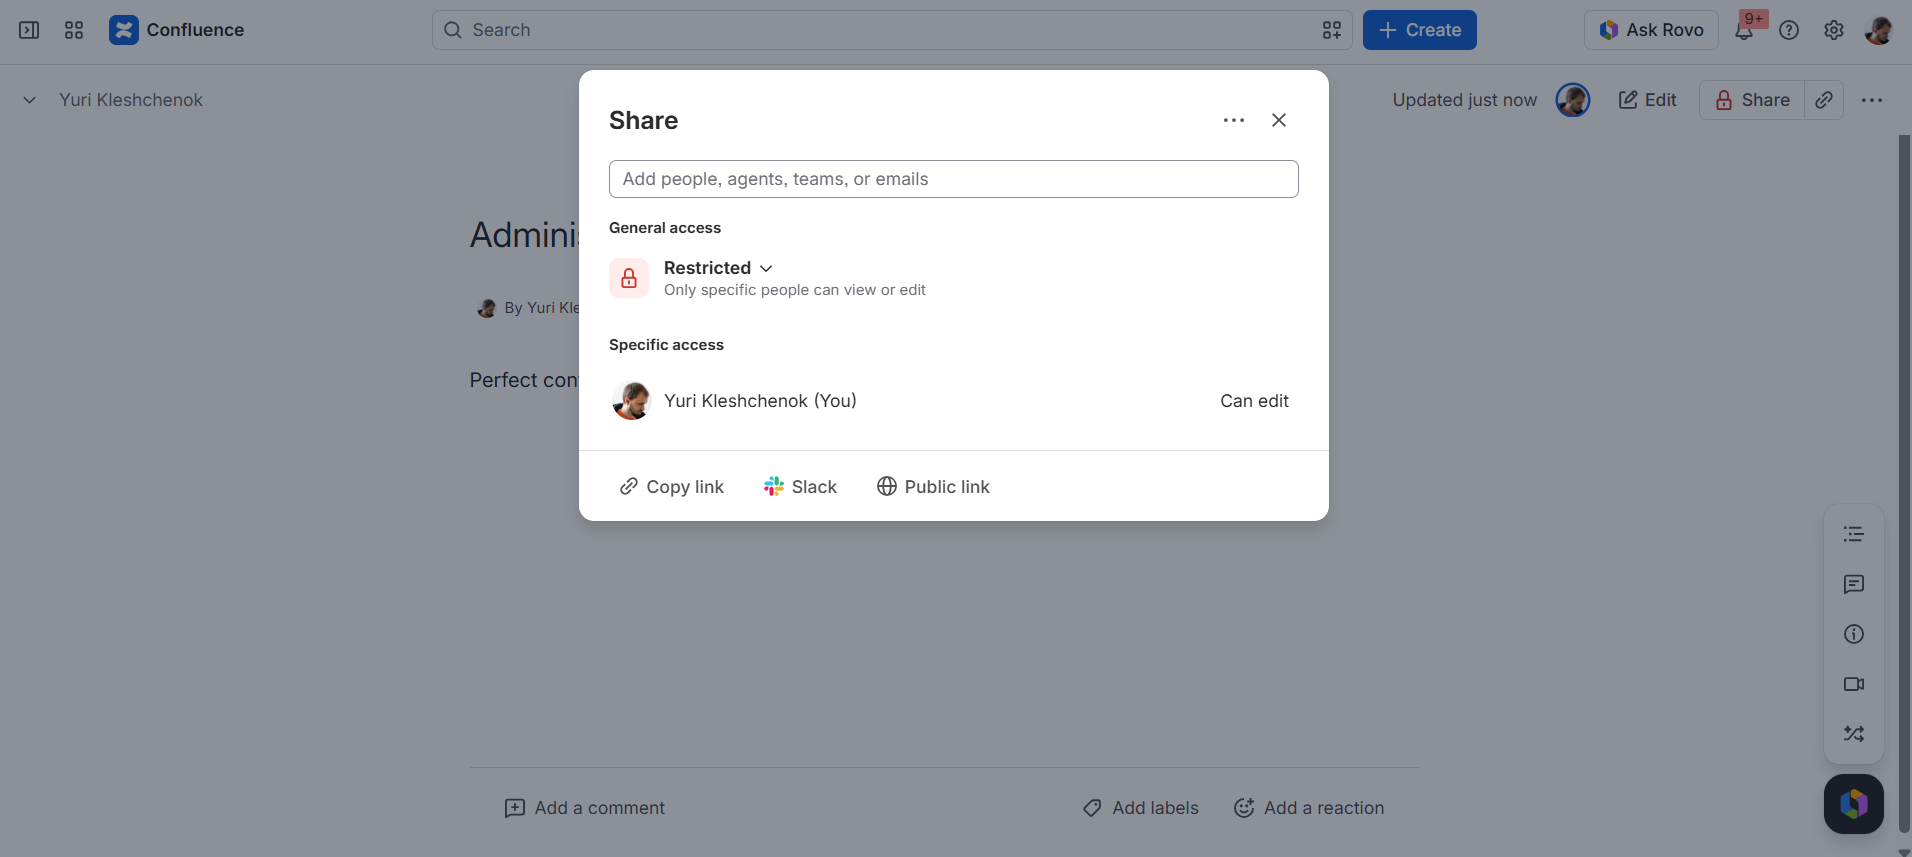The image size is (1912, 857).
Task: Share the page to Slack
Action: coord(801,487)
